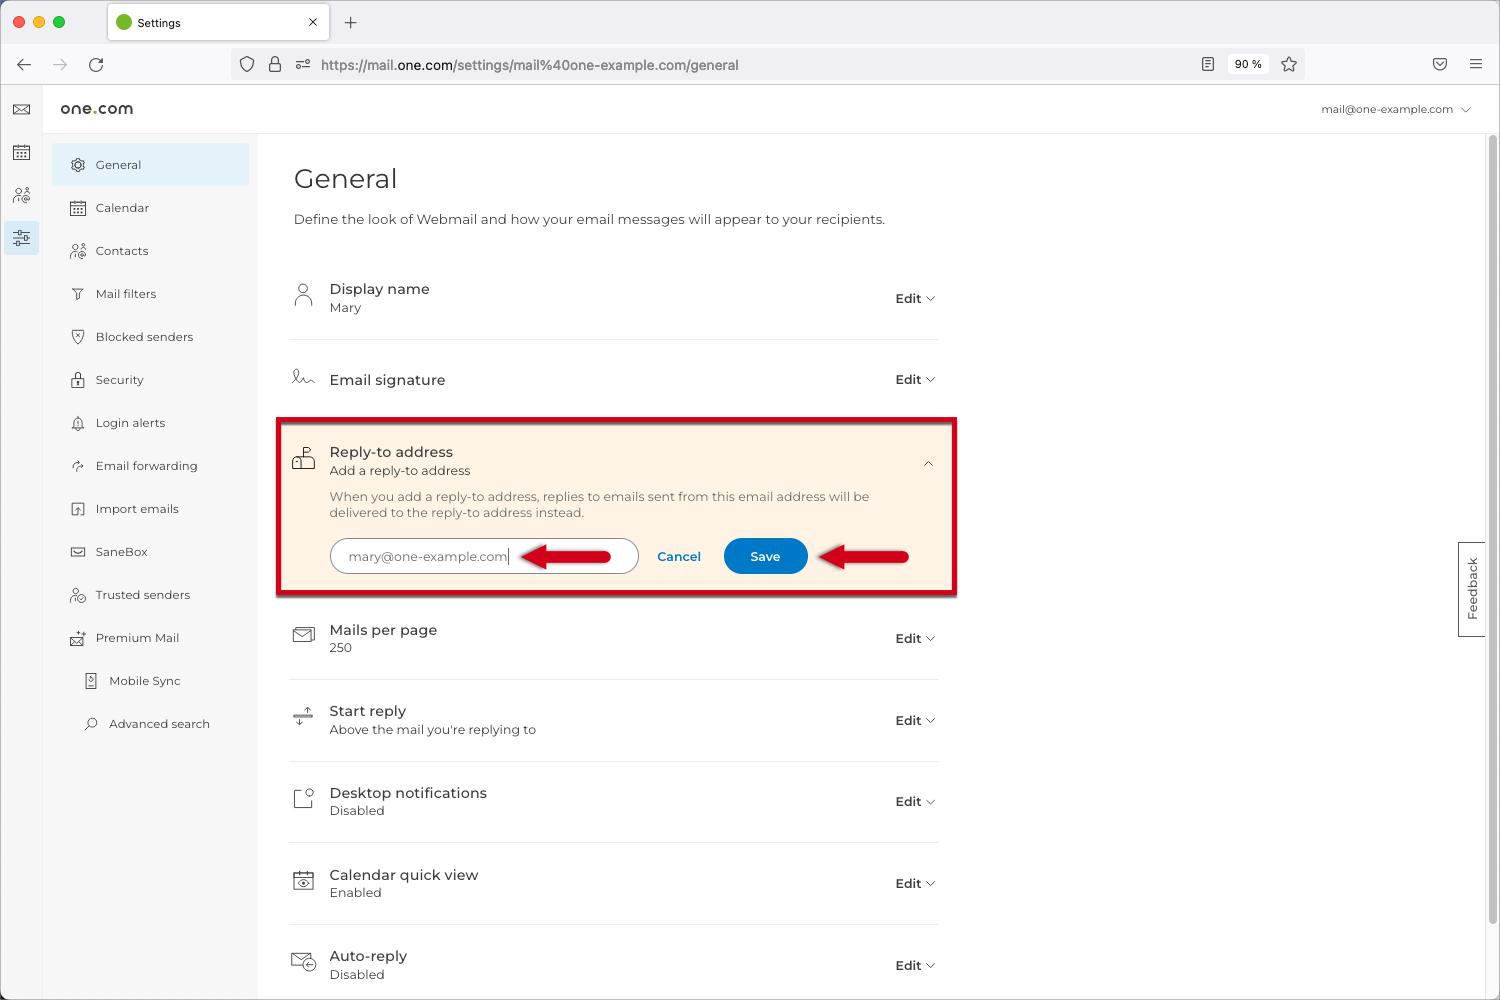Viewport: 1500px width, 1000px height.
Task: Open the mail@one-example.com account dropdown
Action: pyautogui.click(x=1395, y=110)
